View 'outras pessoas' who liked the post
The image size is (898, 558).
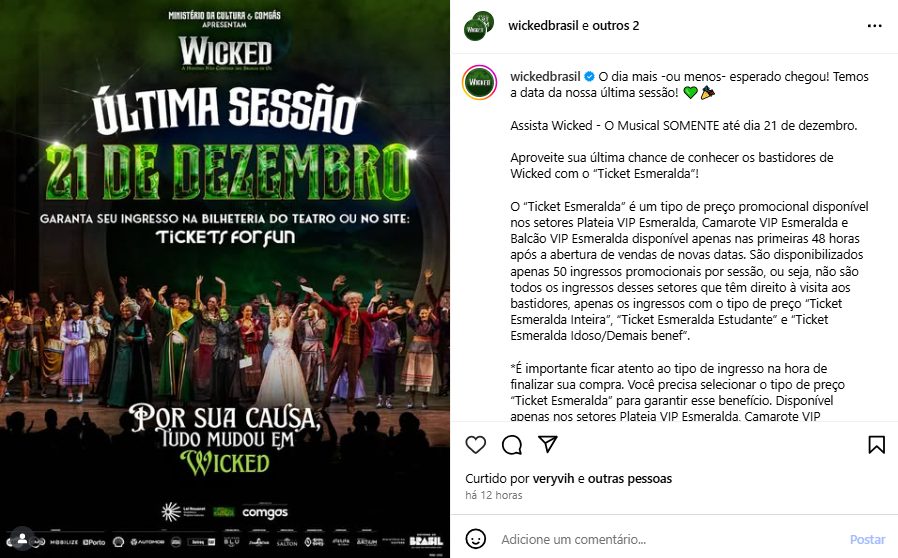coord(630,478)
